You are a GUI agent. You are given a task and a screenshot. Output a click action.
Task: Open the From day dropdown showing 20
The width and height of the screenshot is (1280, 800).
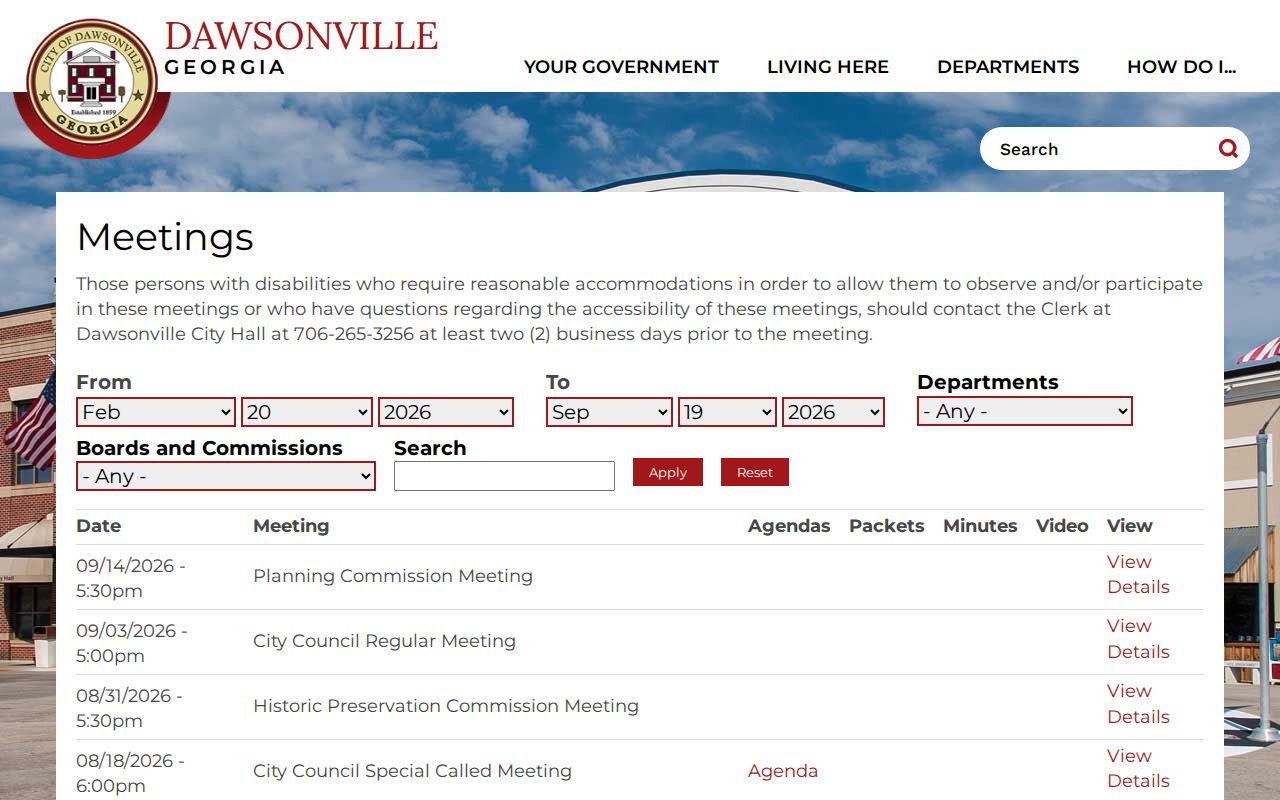pos(308,412)
